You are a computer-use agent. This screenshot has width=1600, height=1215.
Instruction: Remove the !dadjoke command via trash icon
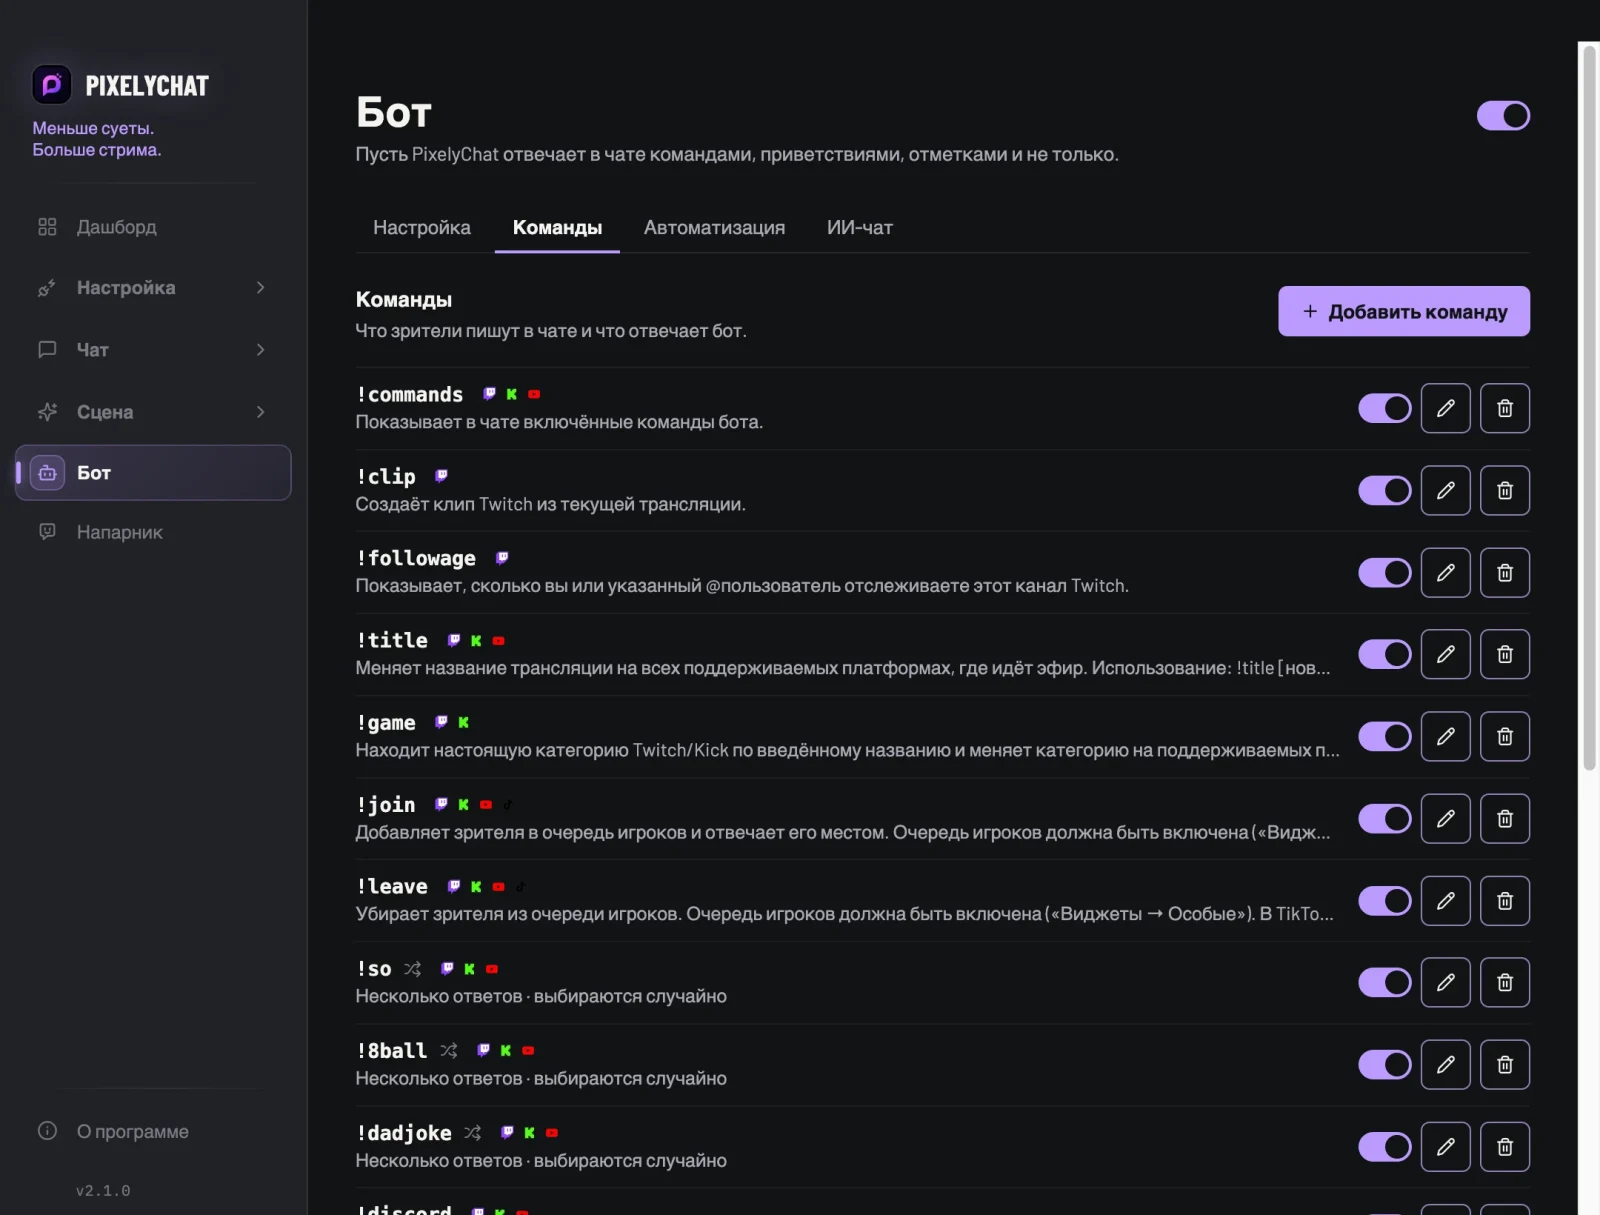click(x=1504, y=1147)
